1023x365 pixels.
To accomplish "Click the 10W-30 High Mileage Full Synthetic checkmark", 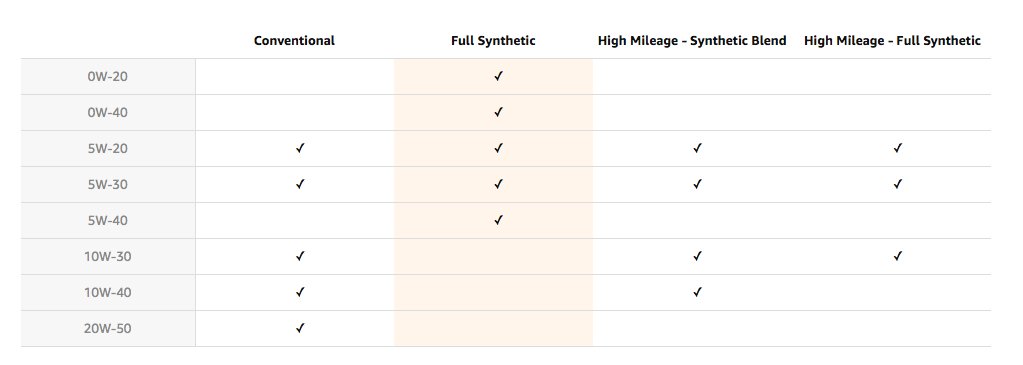I will point(898,256).
